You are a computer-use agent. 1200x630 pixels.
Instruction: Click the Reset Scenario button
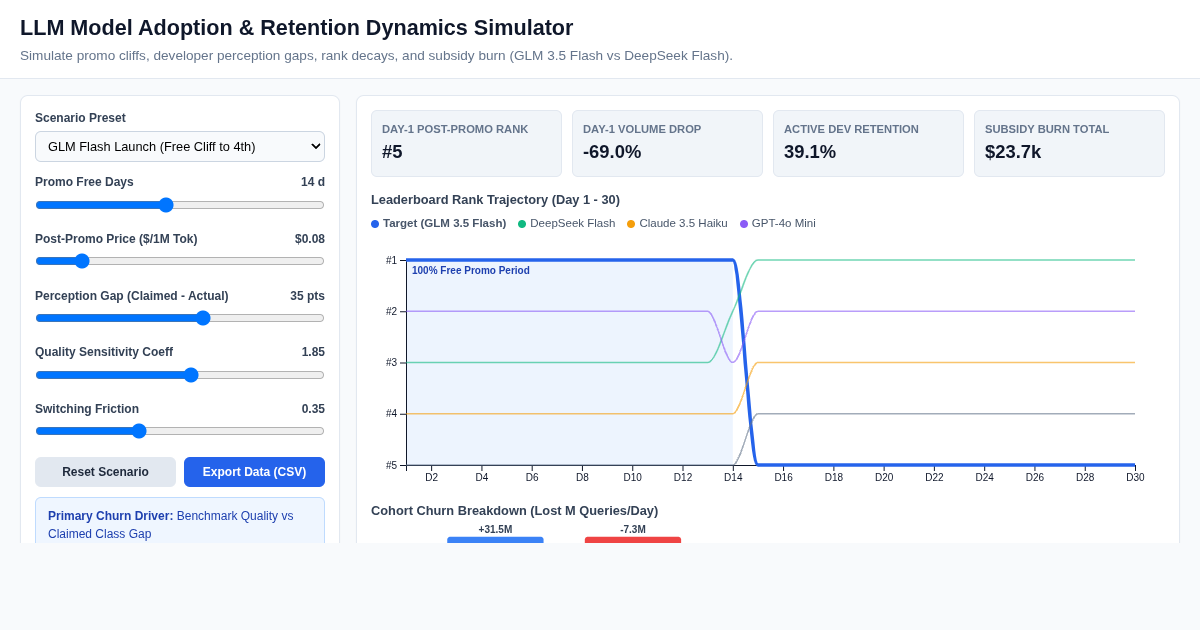[105, 472]
